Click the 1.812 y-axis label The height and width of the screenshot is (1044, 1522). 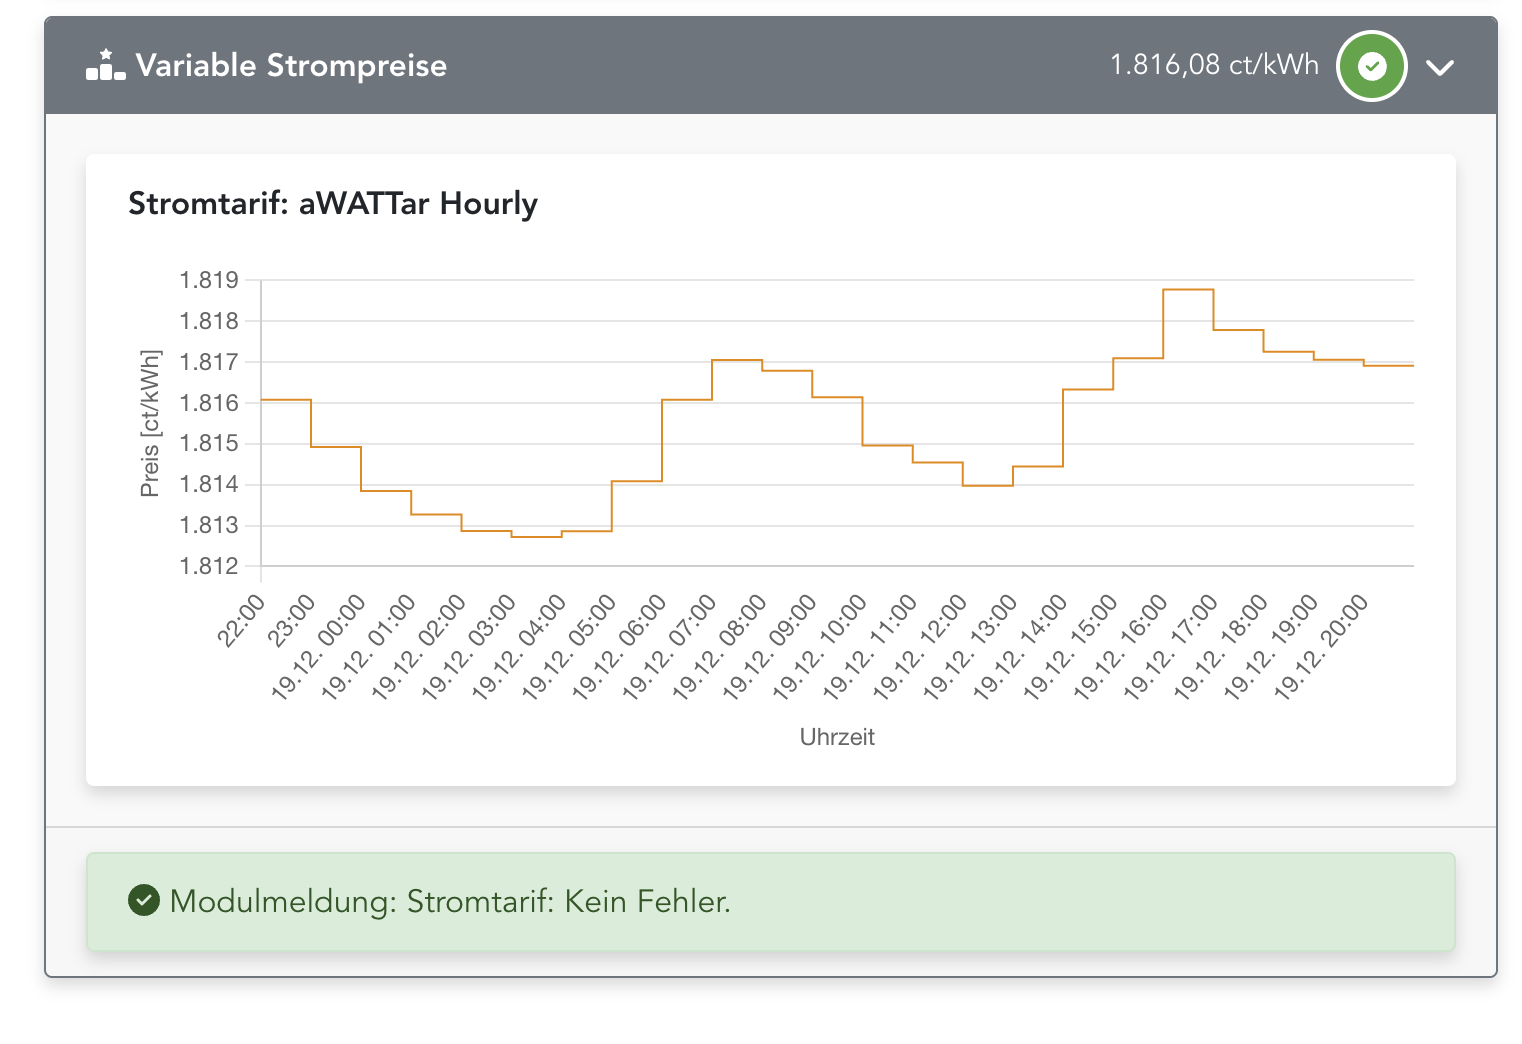pos(209,566)
